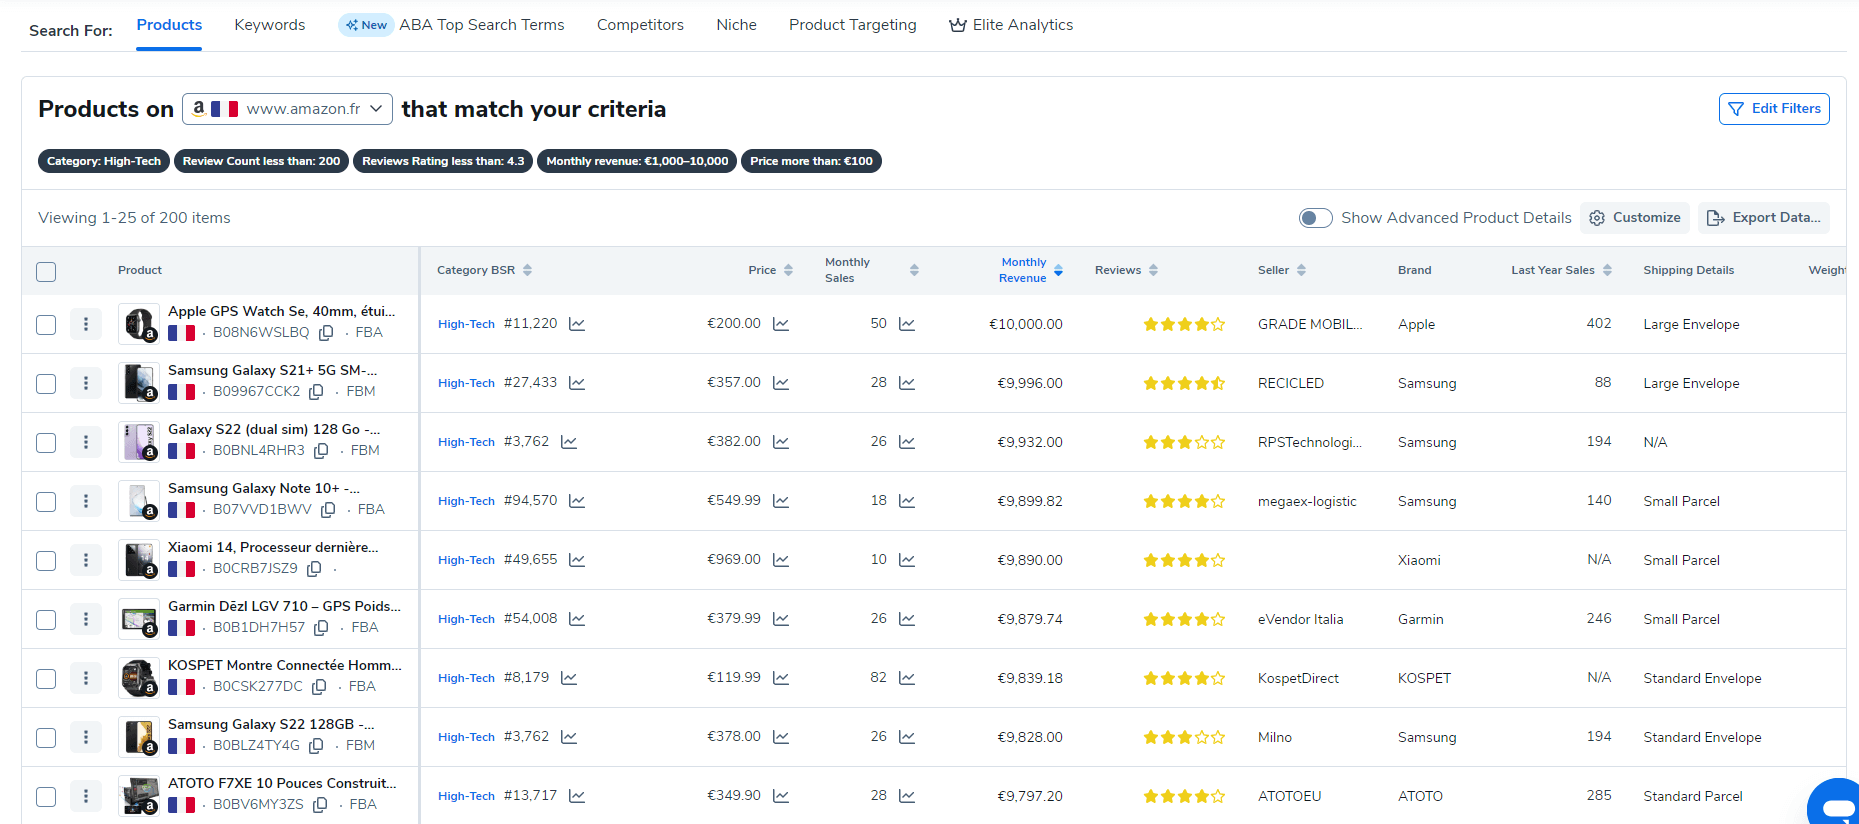Click the Edit Filters button
This screenshot has width=1859, height=824.
tap(1774, 109)
